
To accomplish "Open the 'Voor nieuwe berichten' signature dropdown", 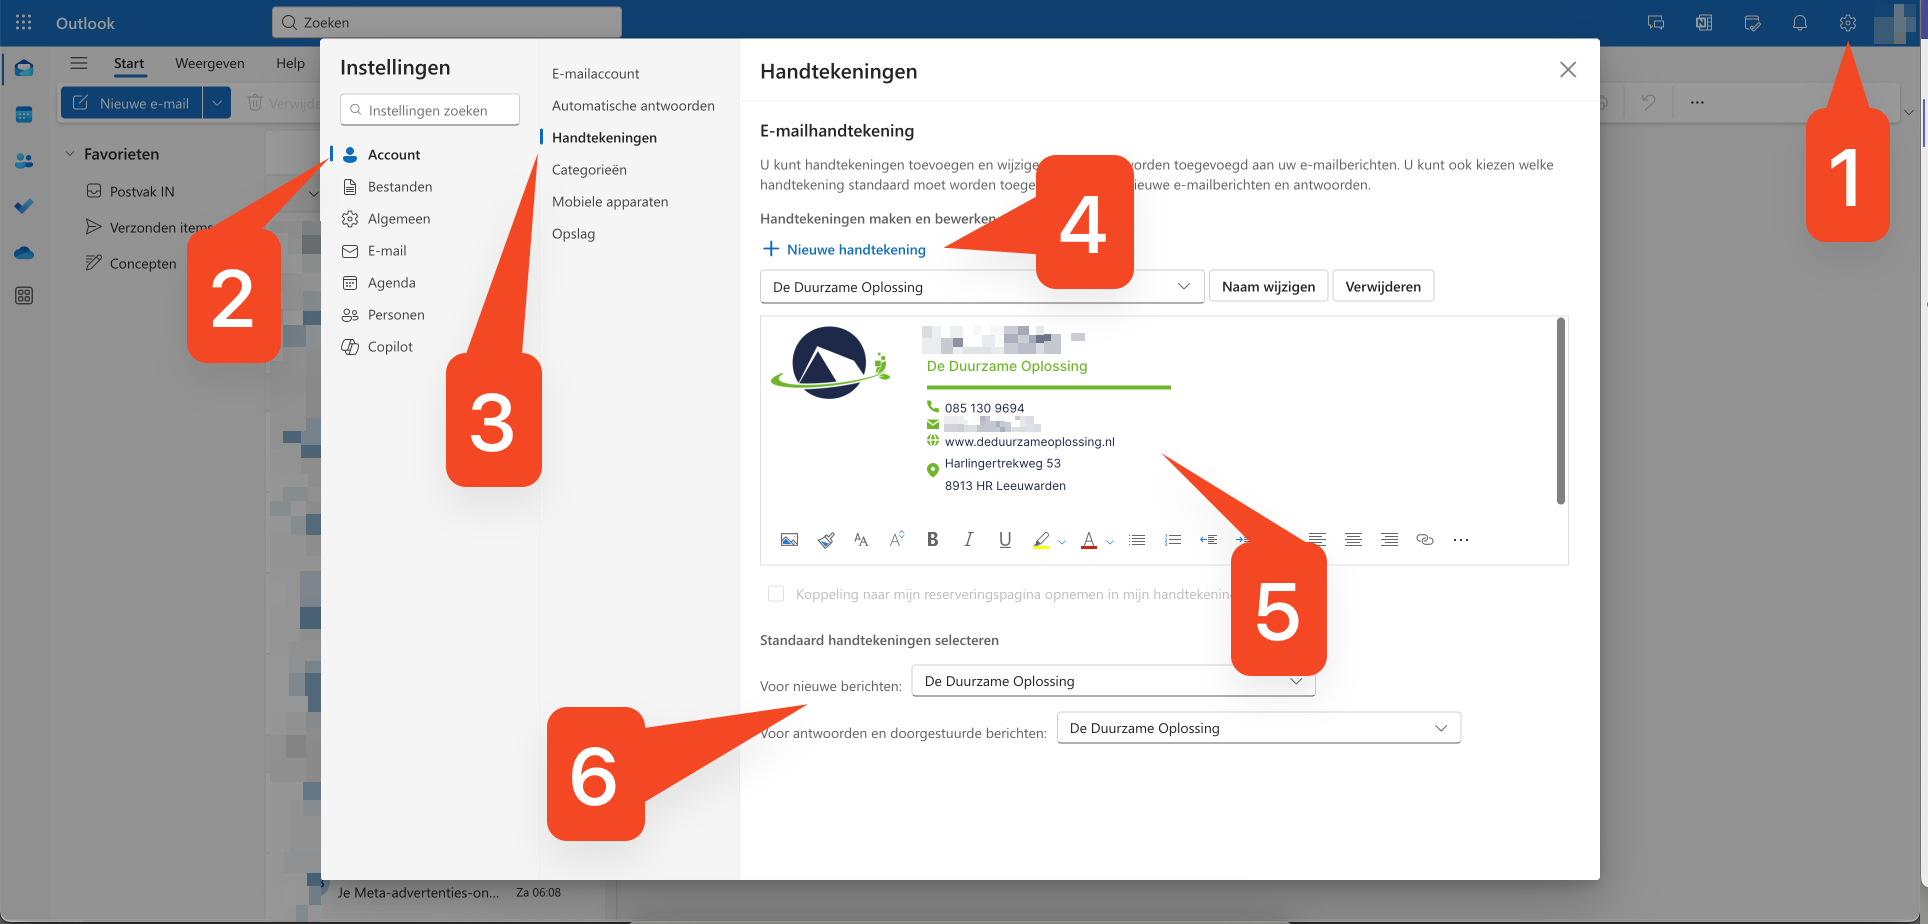I will (x=1113, y=681).
